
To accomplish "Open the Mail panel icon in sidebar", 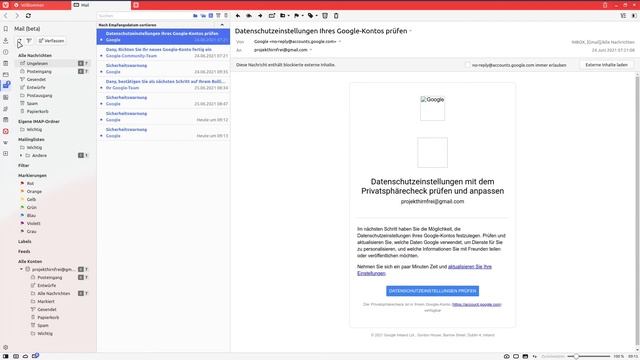I will click(x=6, y=85).
